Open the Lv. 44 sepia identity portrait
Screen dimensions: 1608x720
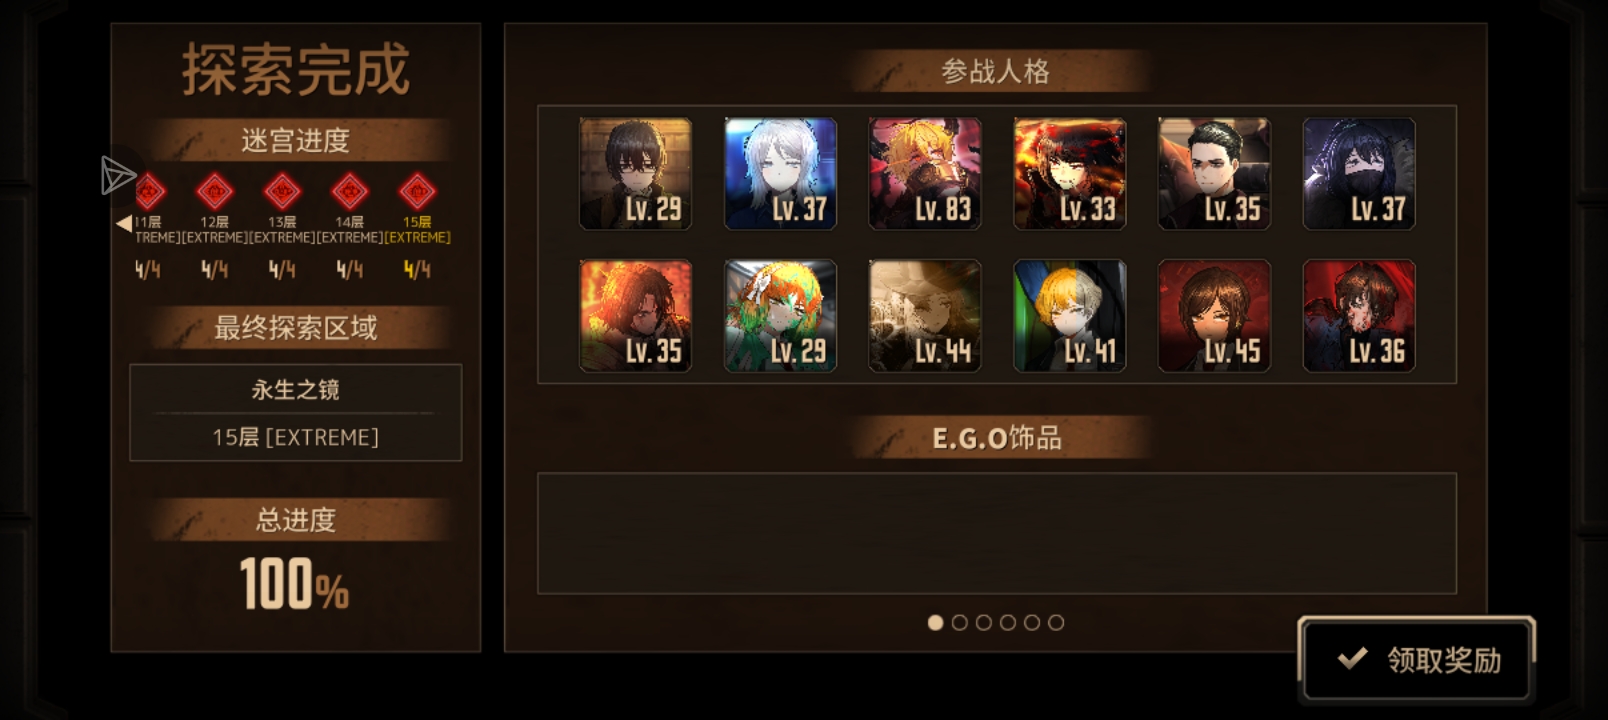tap(925, 316)
